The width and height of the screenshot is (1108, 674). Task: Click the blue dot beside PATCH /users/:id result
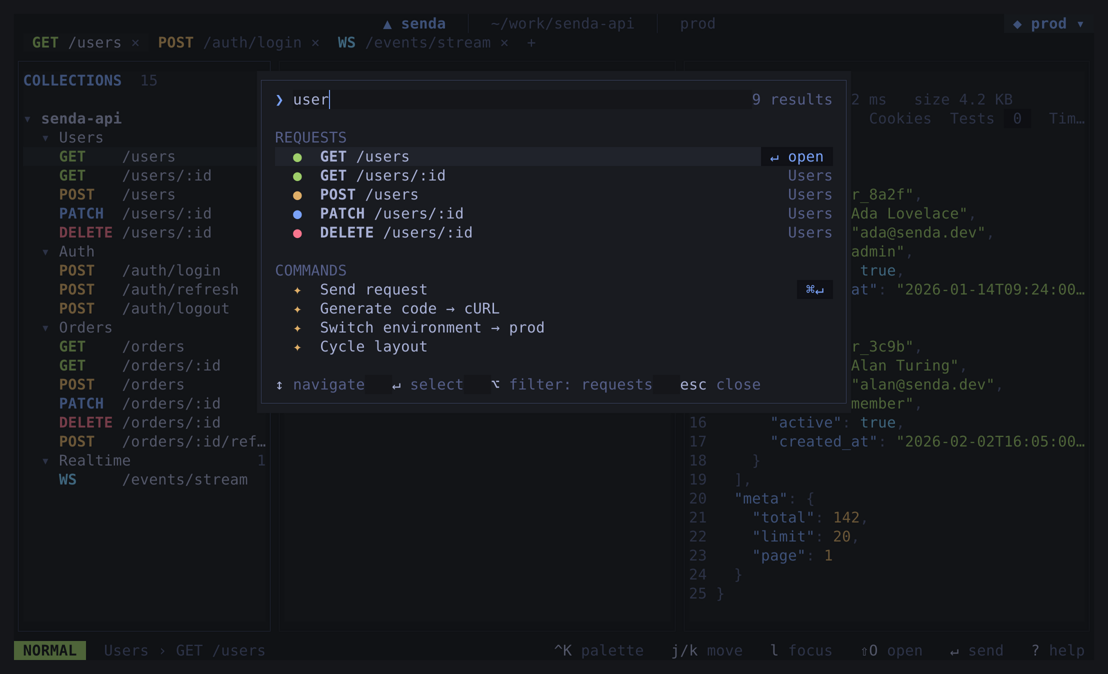click(297, 214)
